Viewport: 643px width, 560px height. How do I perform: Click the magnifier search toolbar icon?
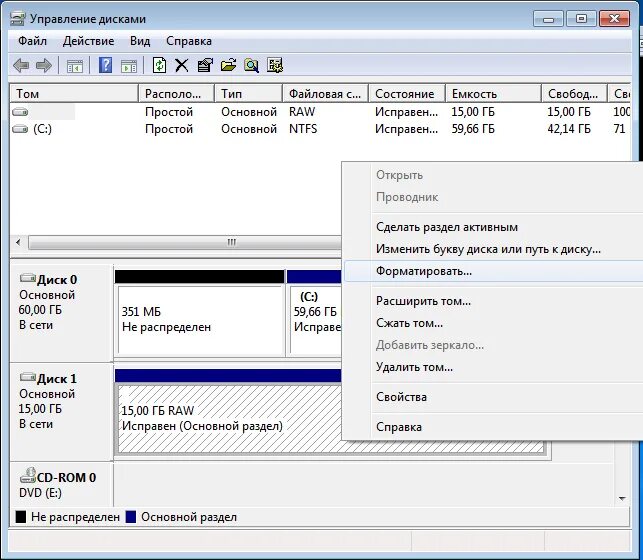251,65
